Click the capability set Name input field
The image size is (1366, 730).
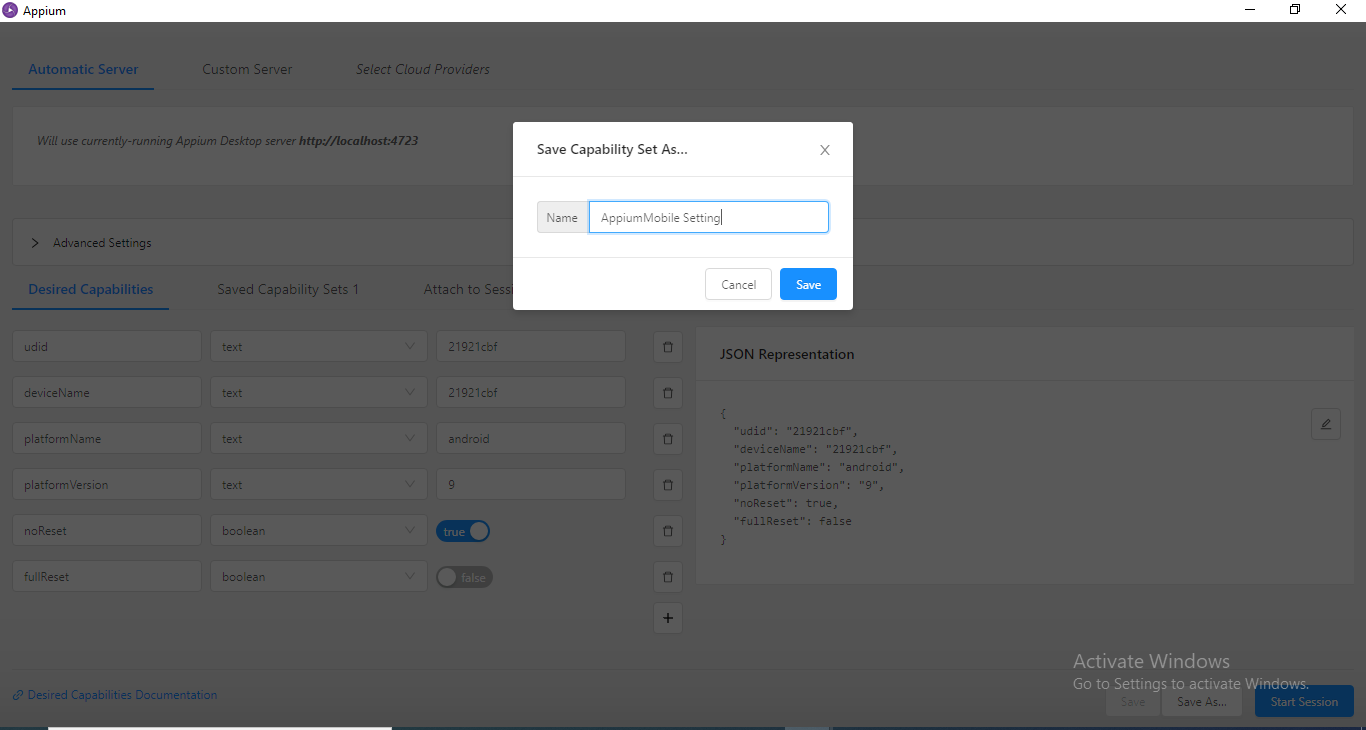(x=708, y=218)
